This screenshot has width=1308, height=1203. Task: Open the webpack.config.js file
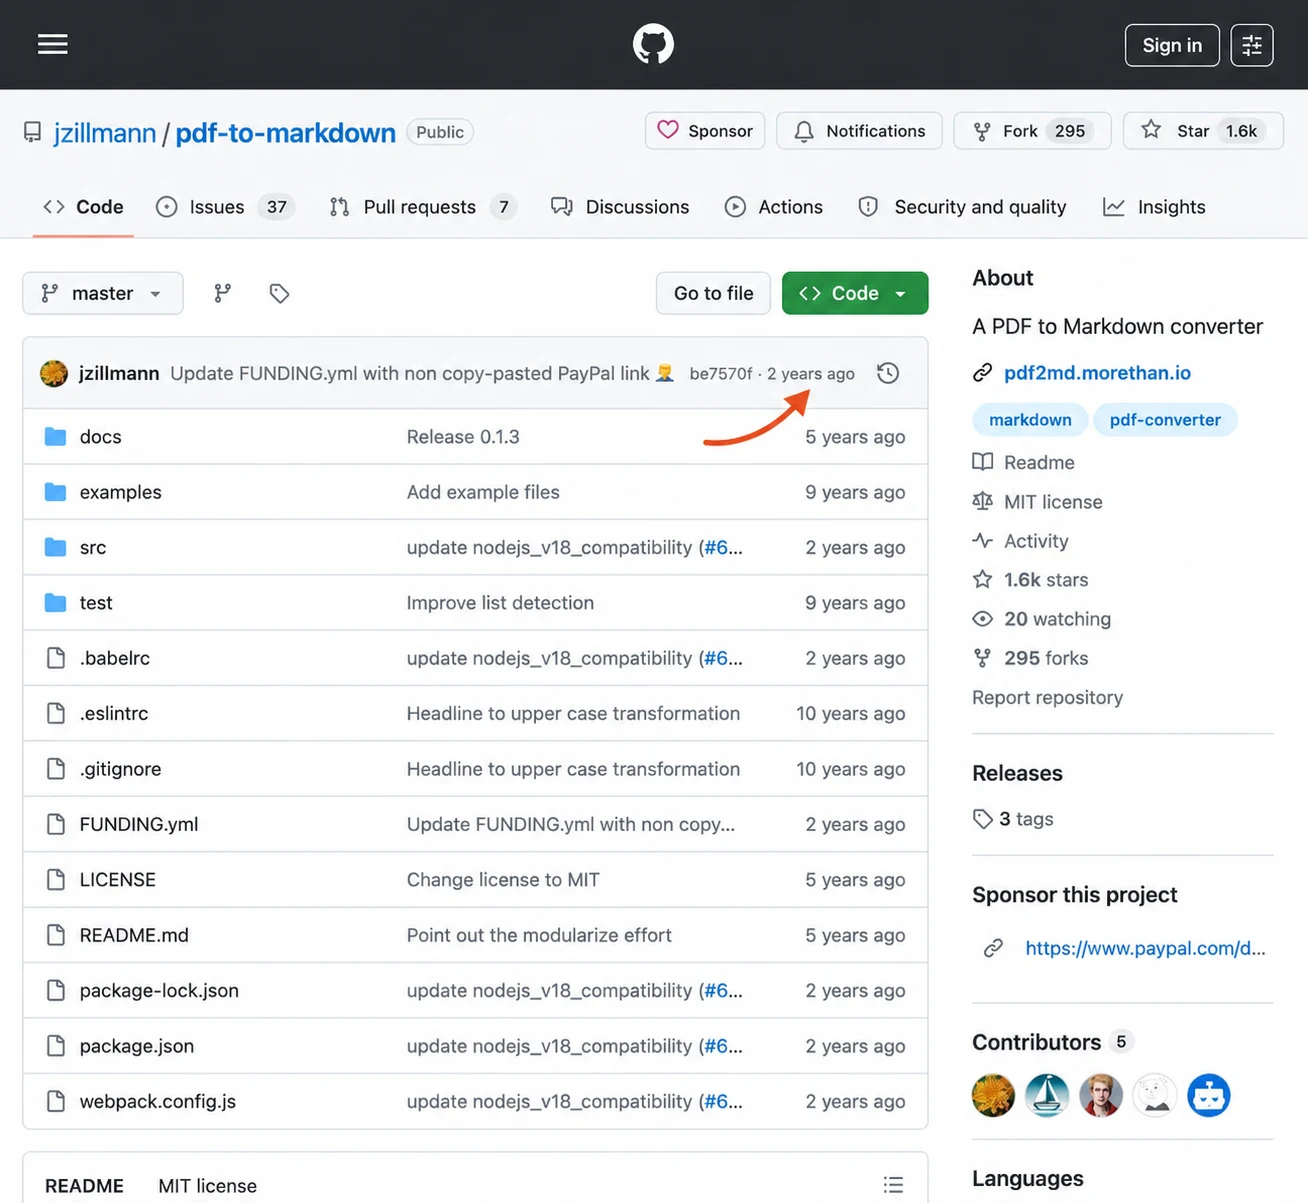pos(158,1101)
